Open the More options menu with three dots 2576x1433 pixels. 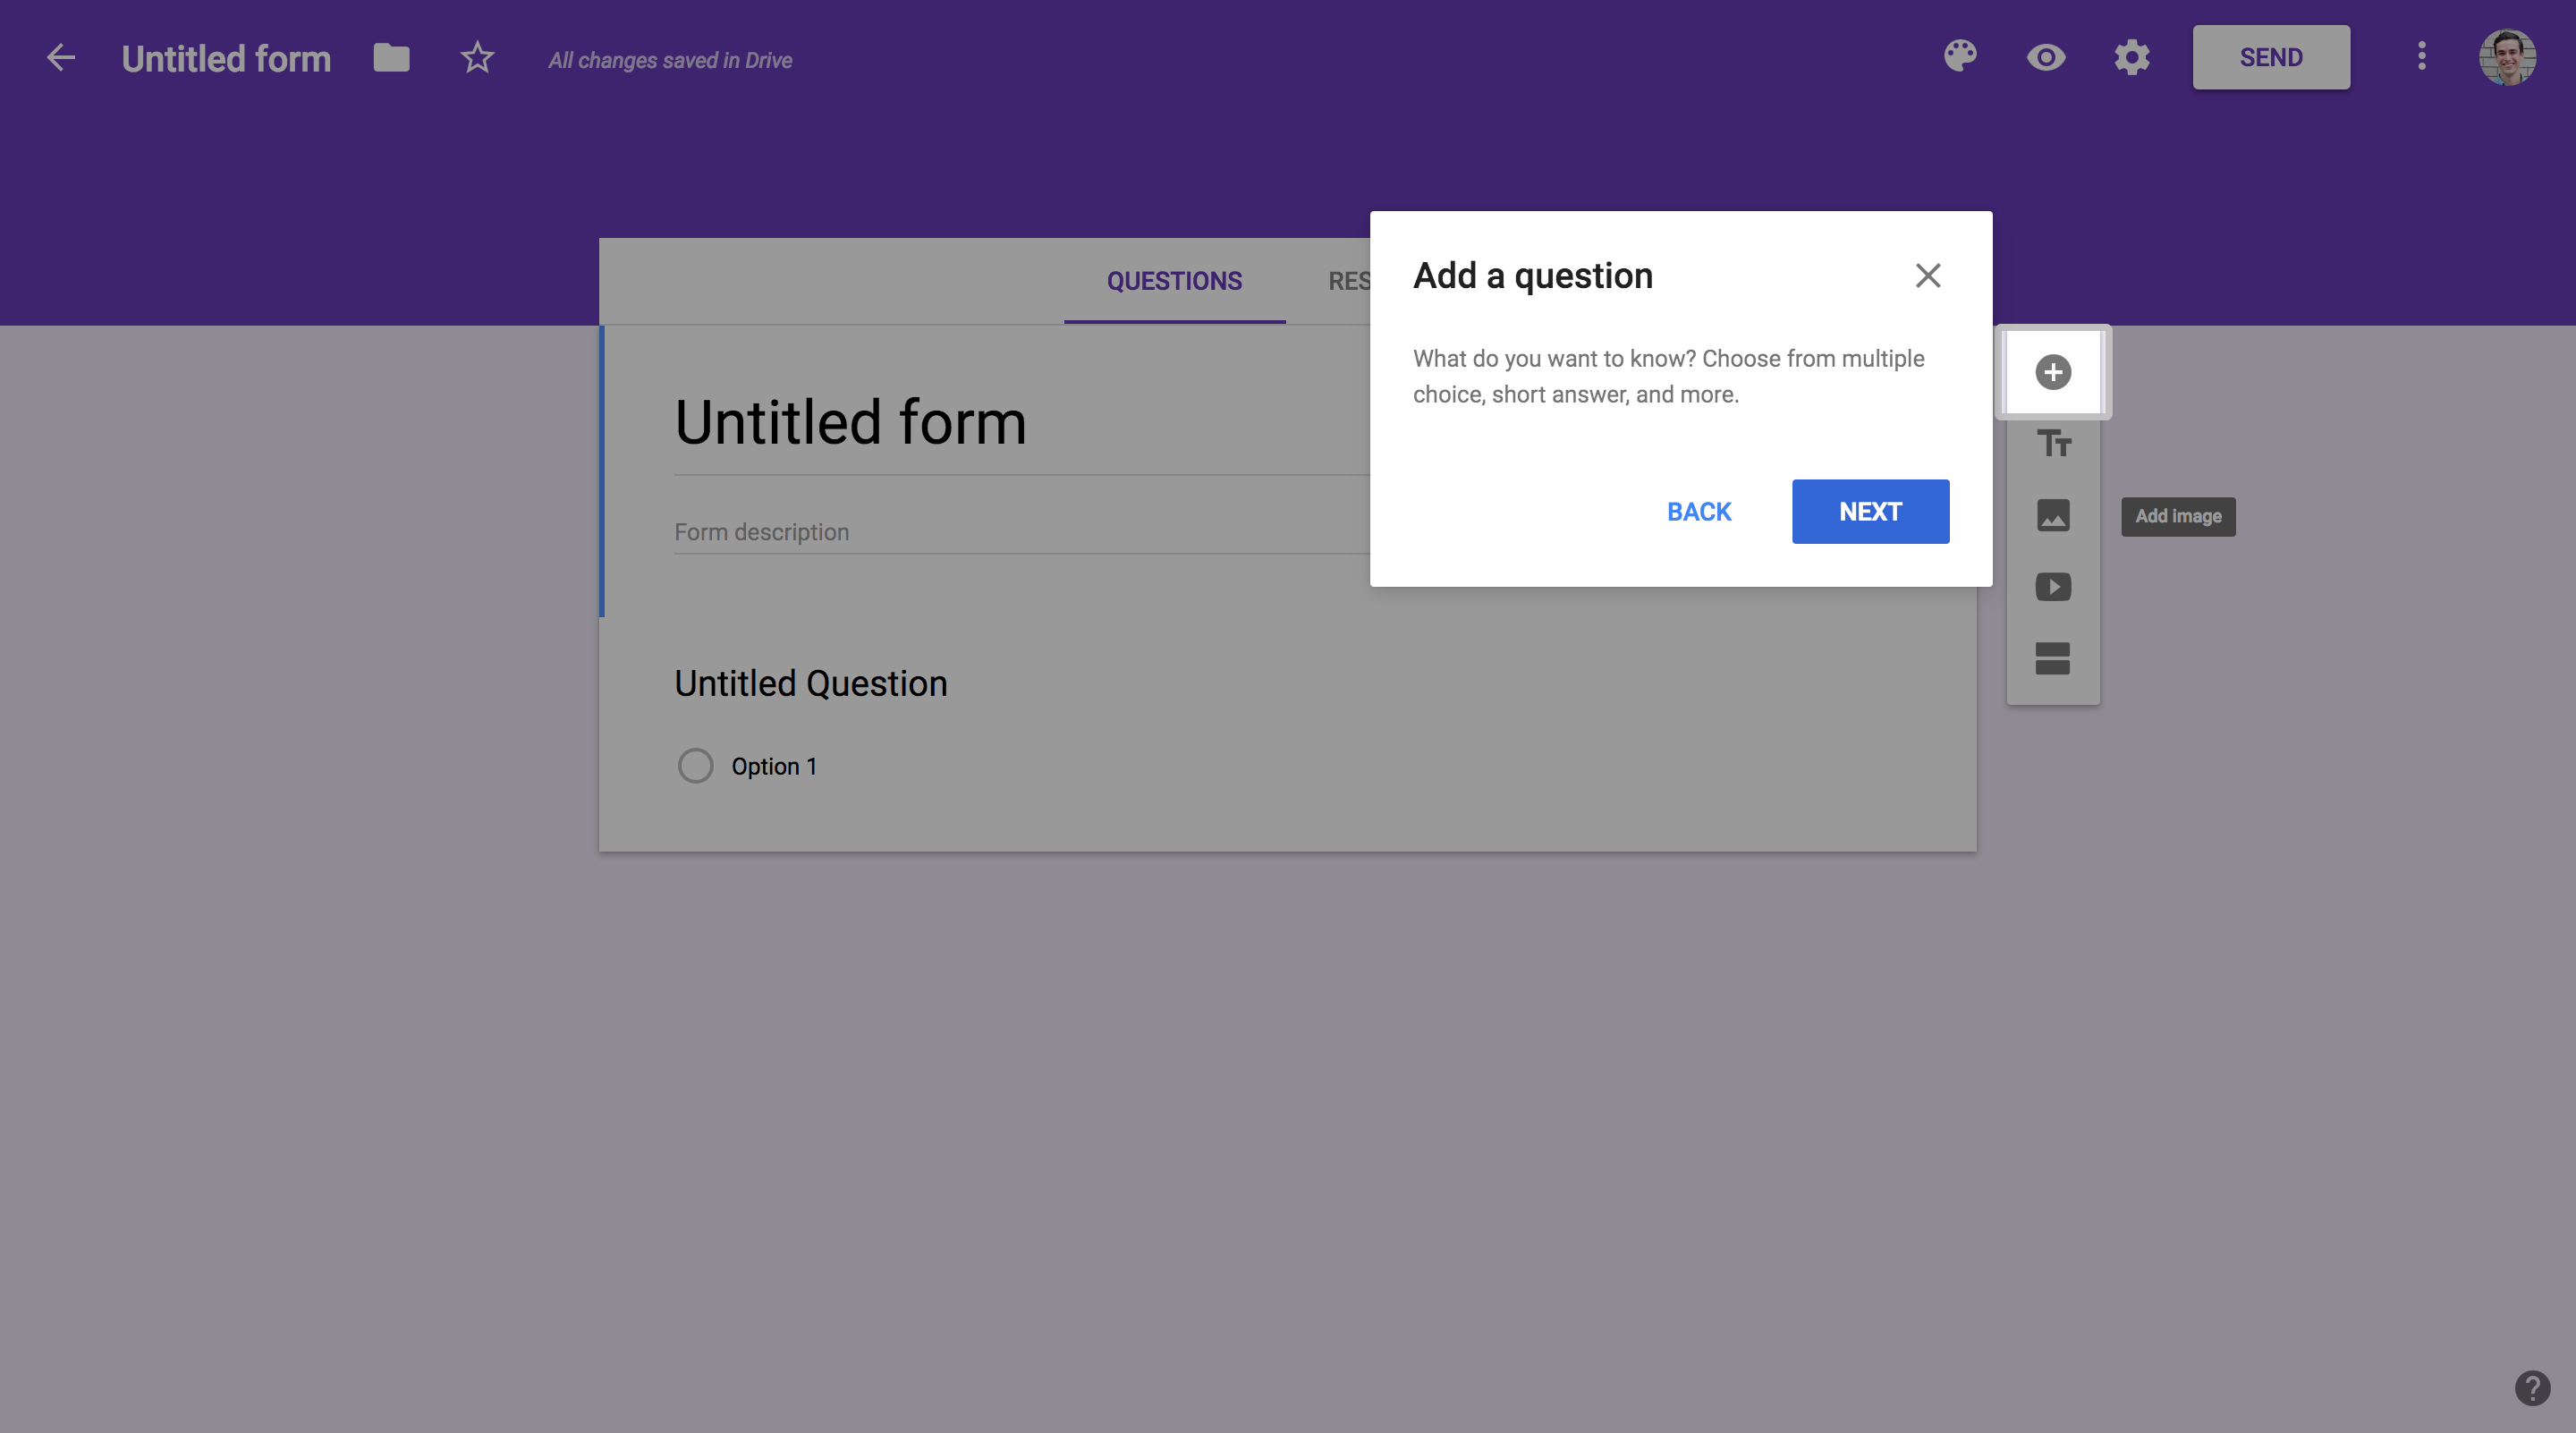2421,57
